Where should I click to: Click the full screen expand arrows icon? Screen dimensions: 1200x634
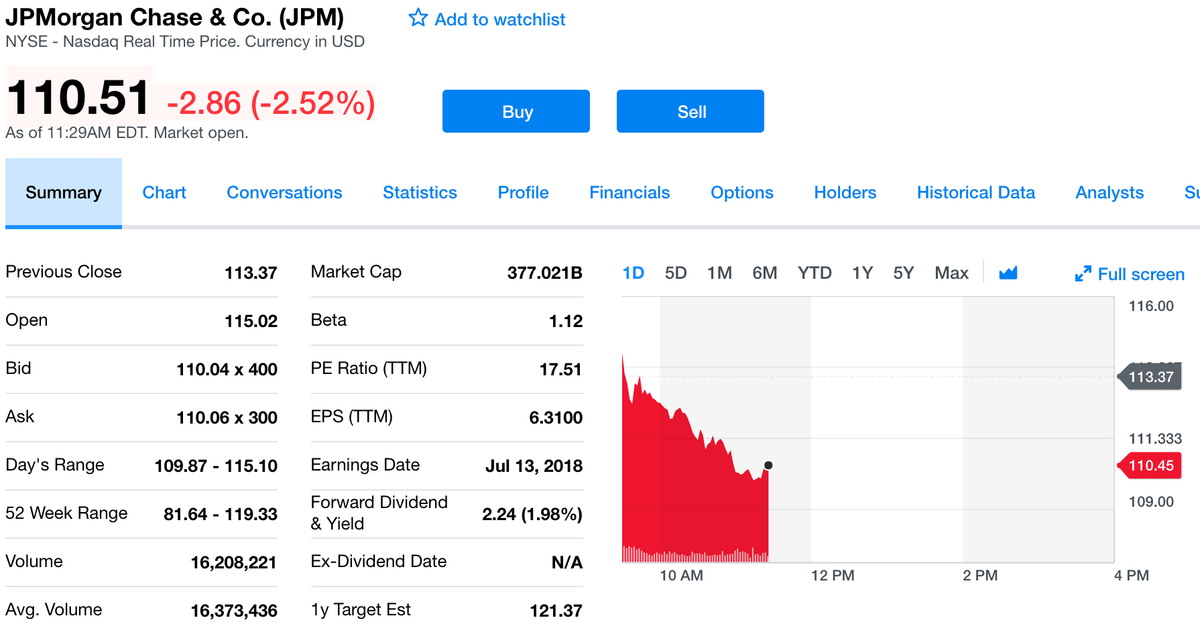1083,273
